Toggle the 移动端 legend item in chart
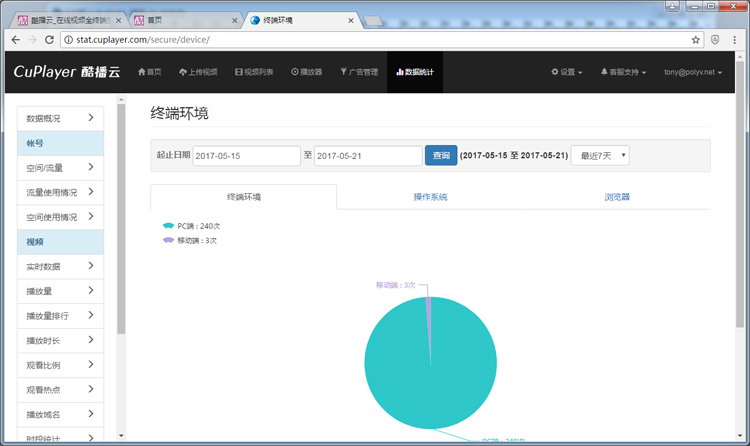Viewport: 750px width, 446px height. pos(190,240)
